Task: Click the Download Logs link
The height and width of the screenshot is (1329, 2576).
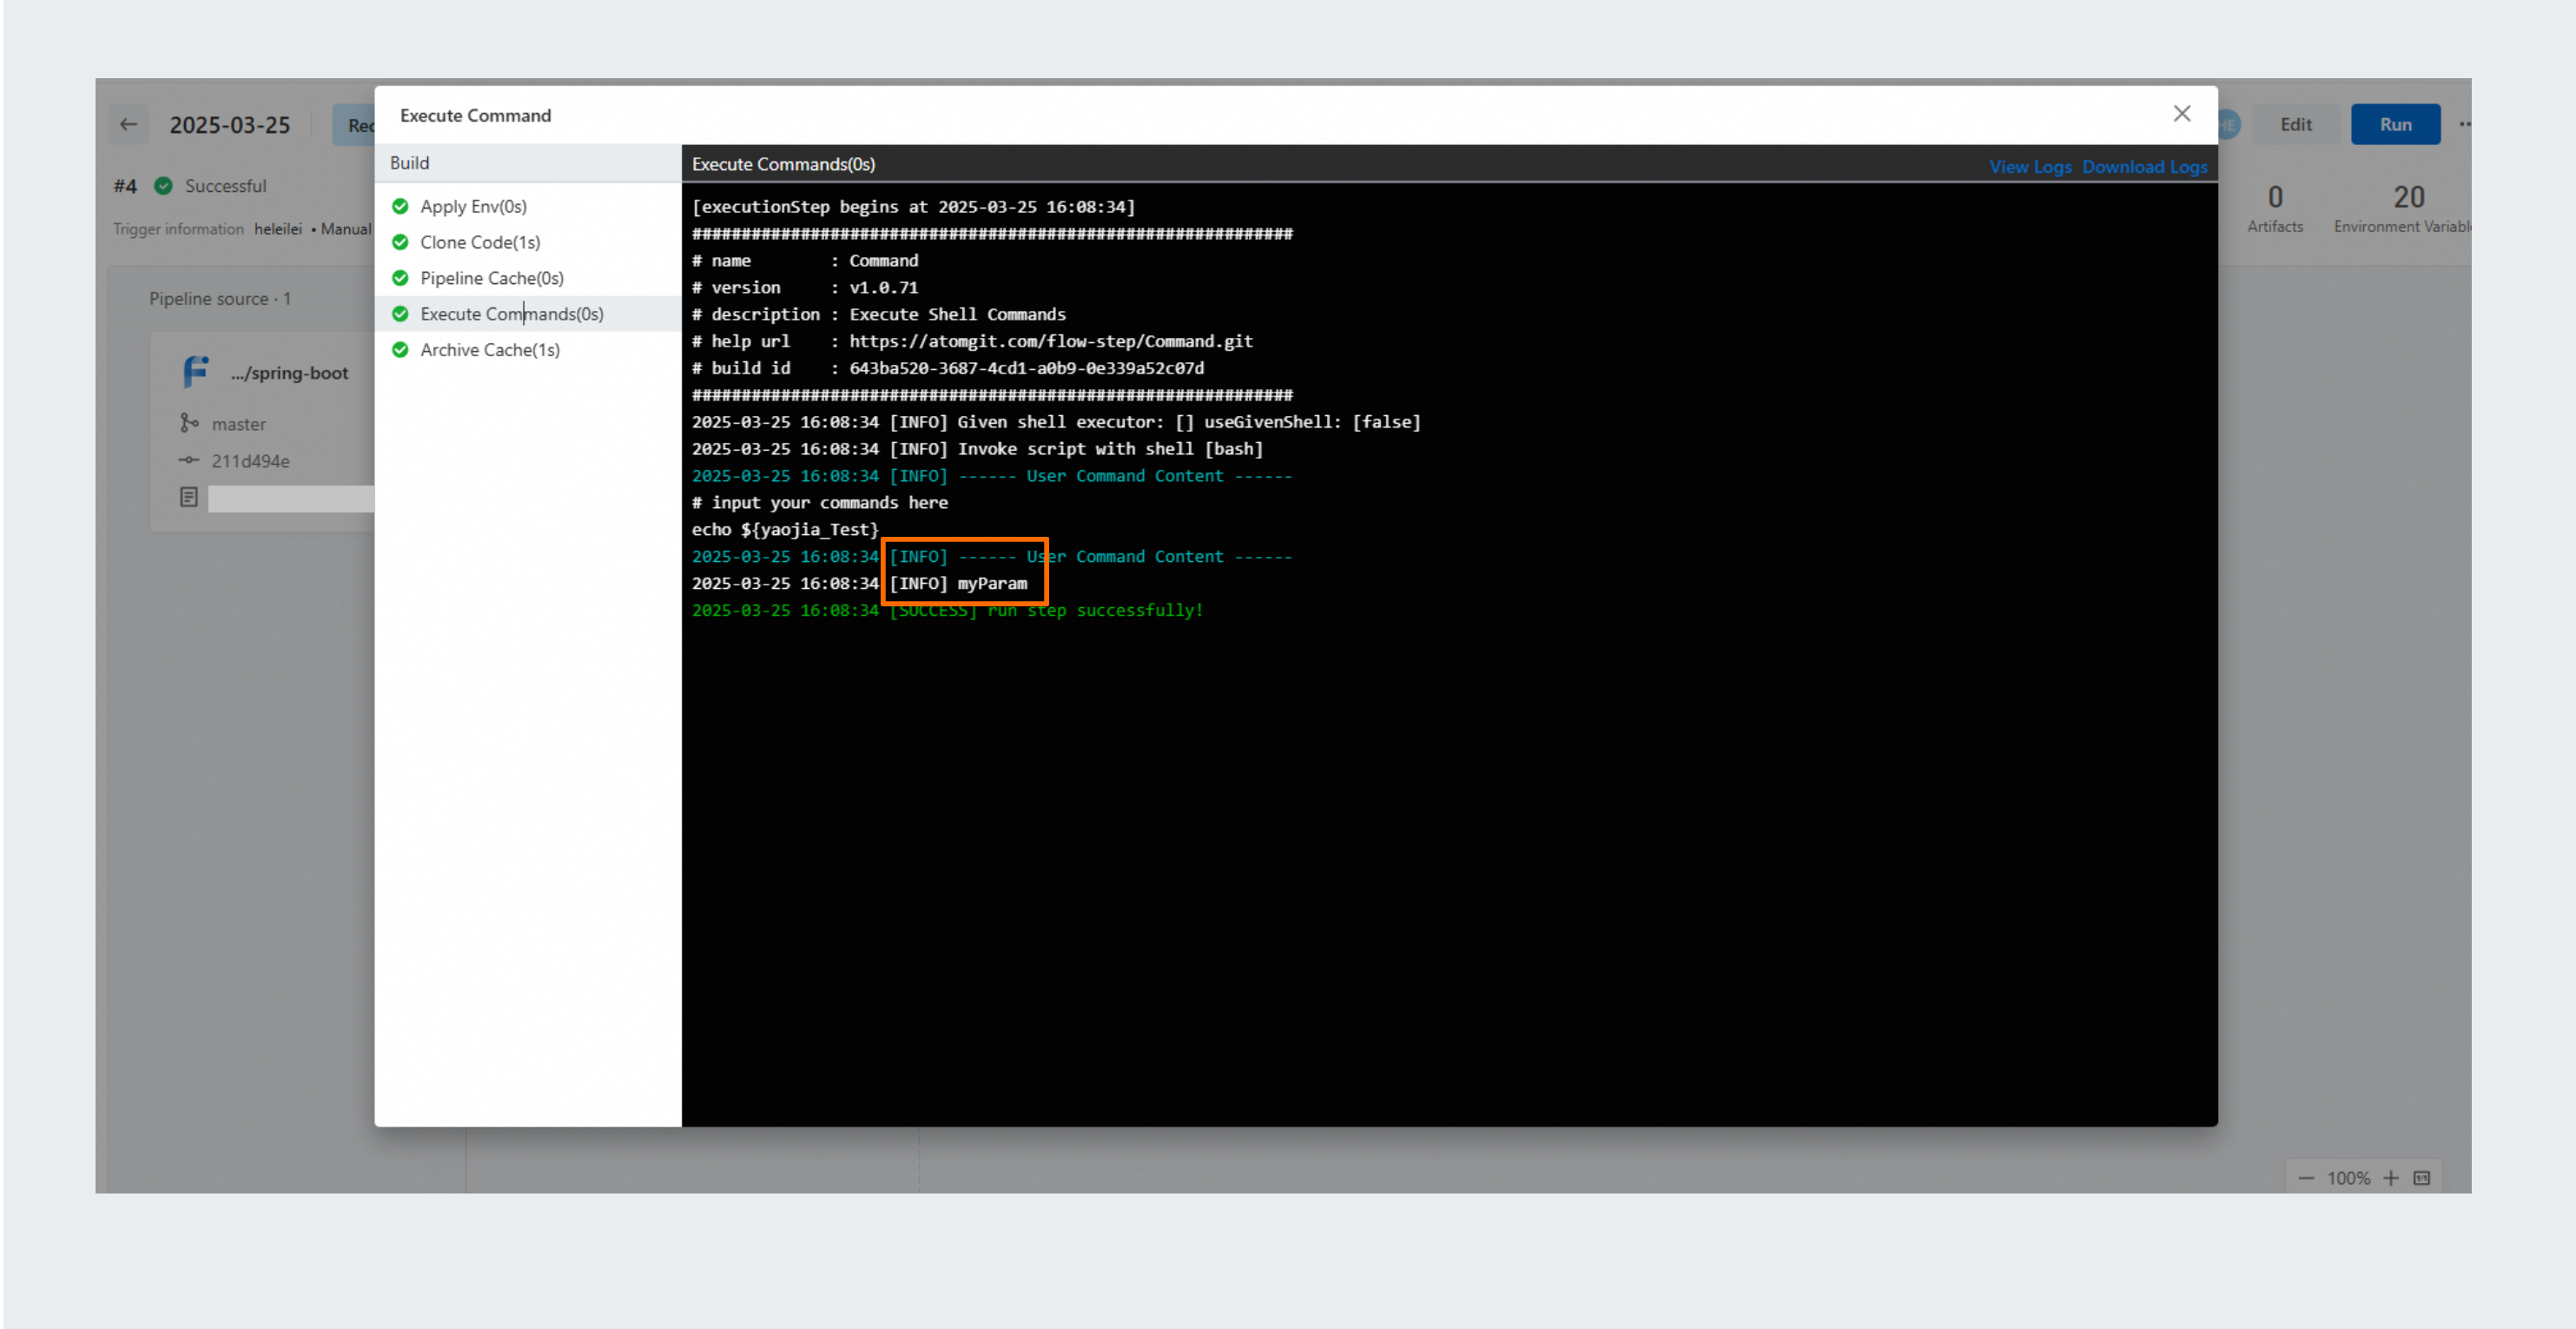Action: [x=2144, y=167]
